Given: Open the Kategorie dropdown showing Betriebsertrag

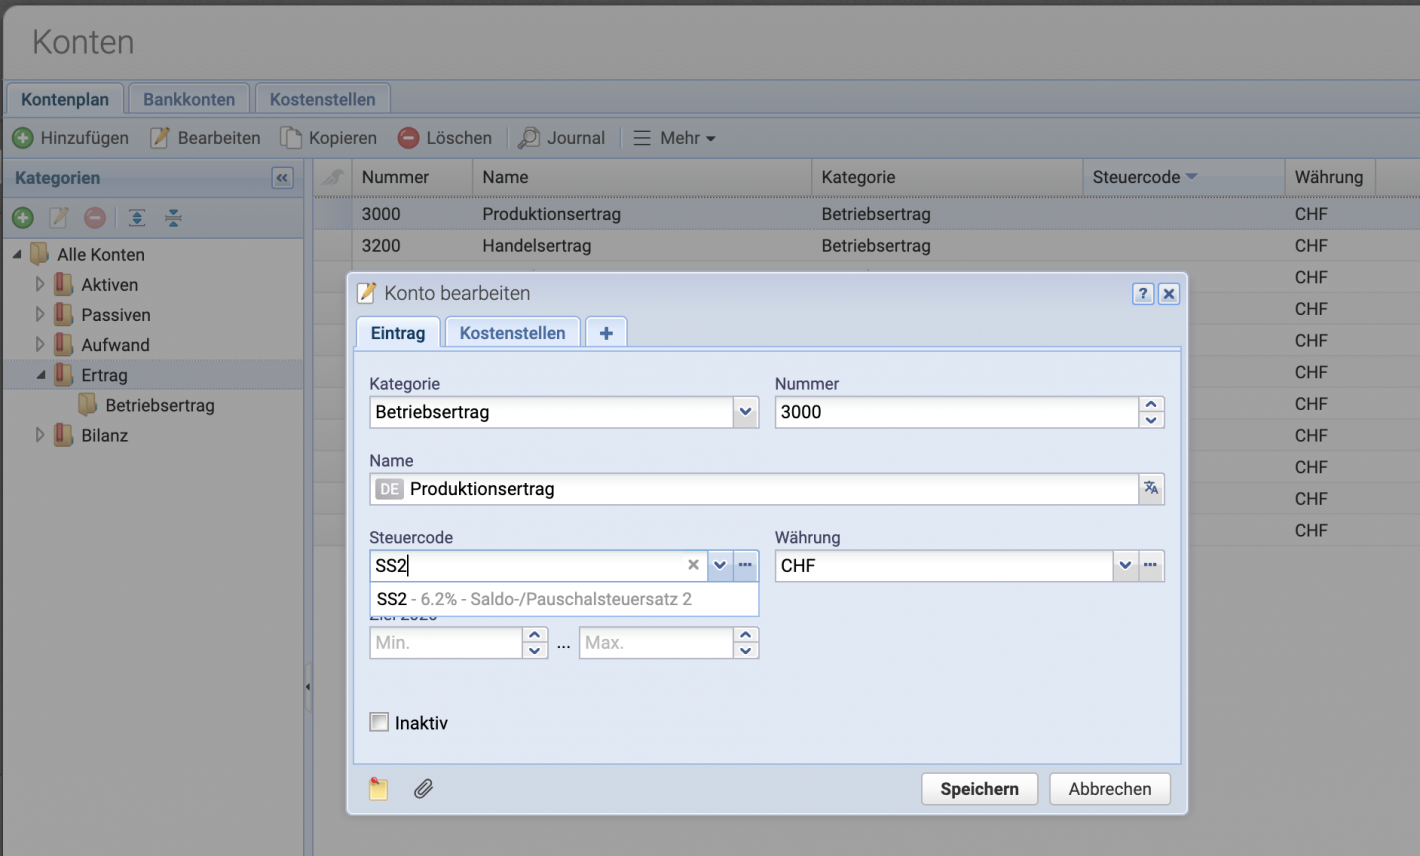Looking at the screenshot, I should pos(744,412).
